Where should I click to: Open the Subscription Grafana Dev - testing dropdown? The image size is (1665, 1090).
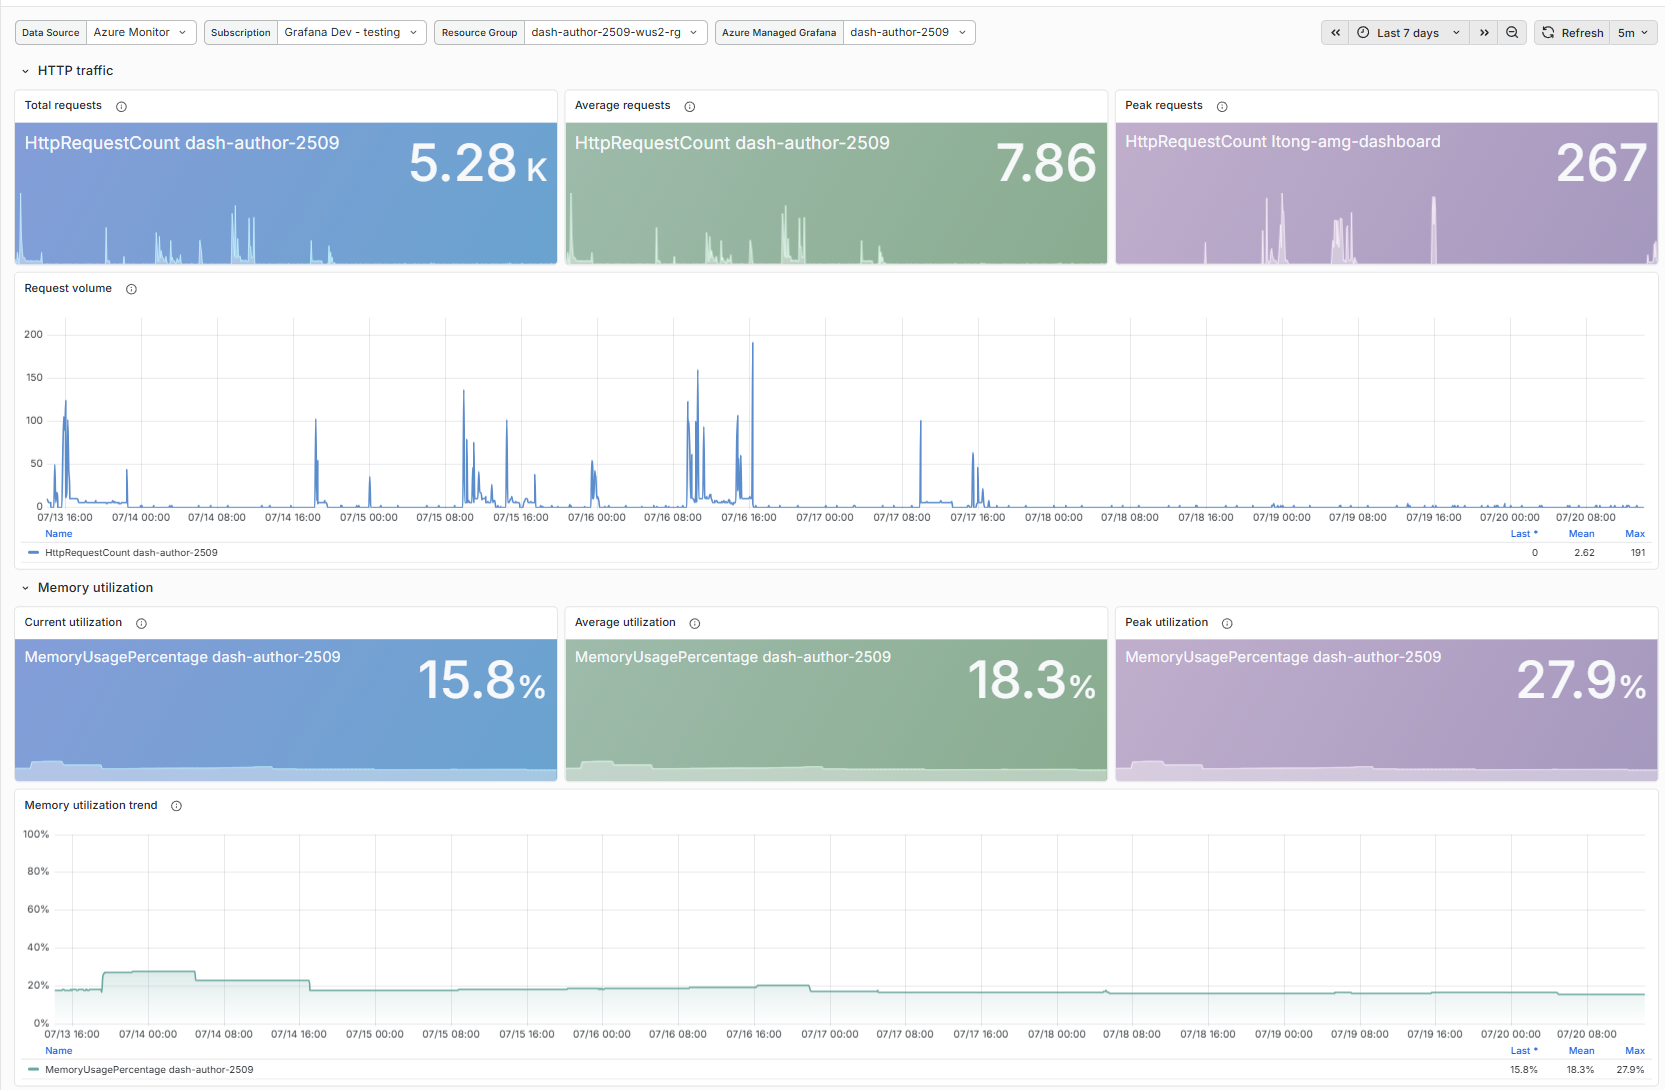click(x=351, y=33)
